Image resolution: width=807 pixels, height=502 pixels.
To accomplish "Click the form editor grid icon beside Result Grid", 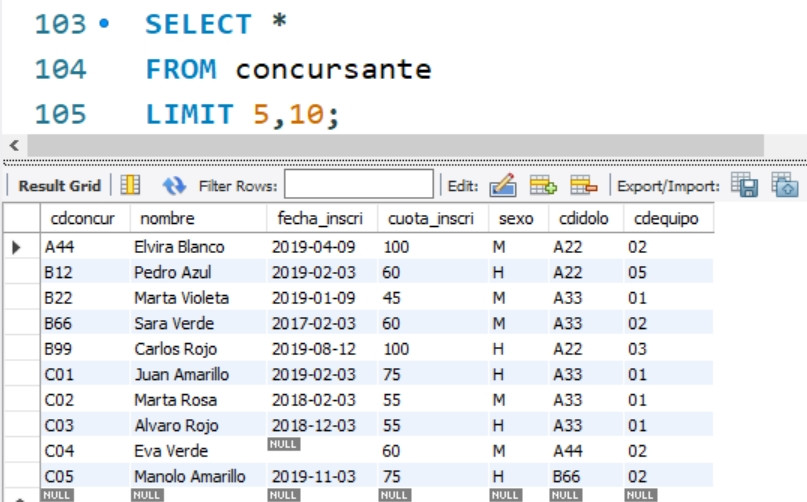I will pos(130,185).
